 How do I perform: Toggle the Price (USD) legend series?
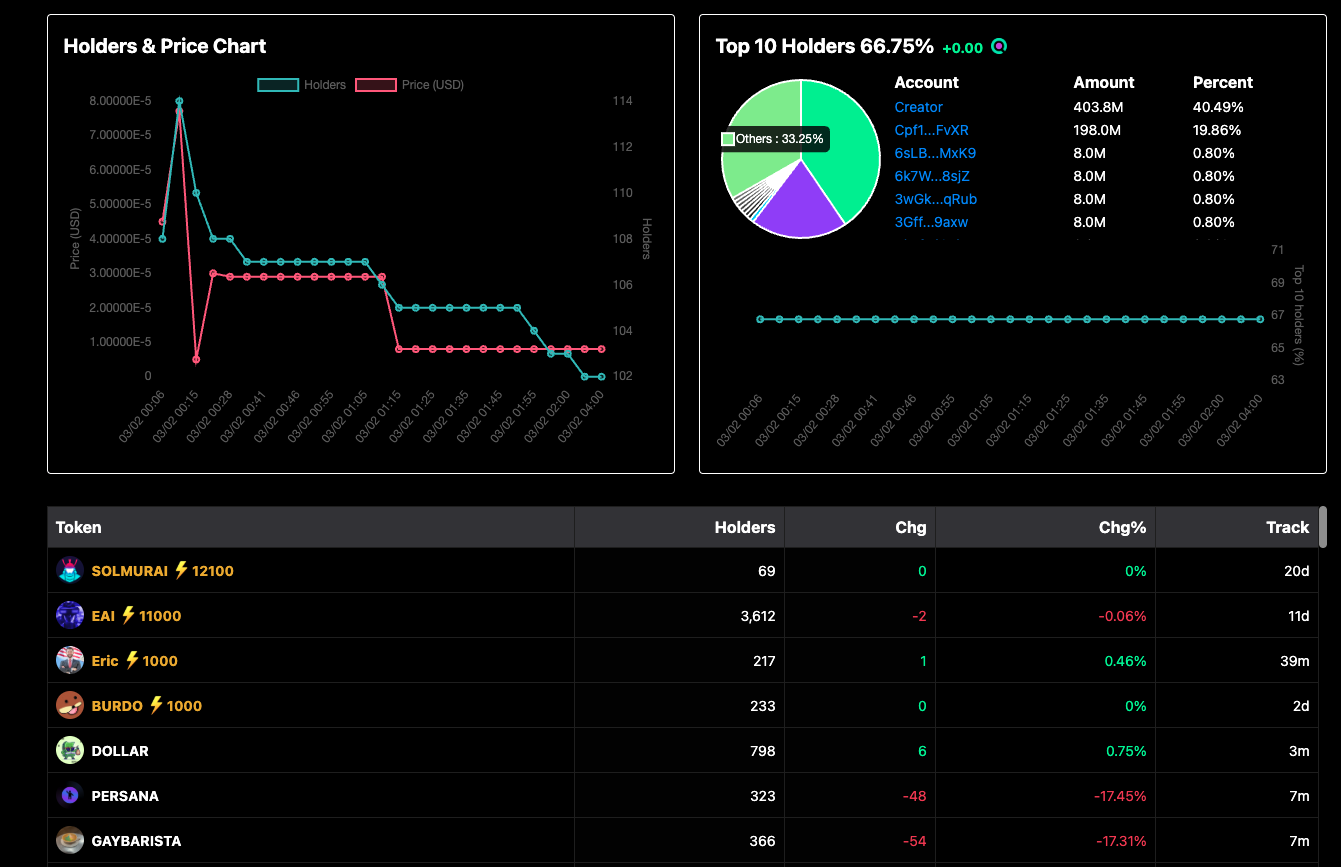point(410,85)
